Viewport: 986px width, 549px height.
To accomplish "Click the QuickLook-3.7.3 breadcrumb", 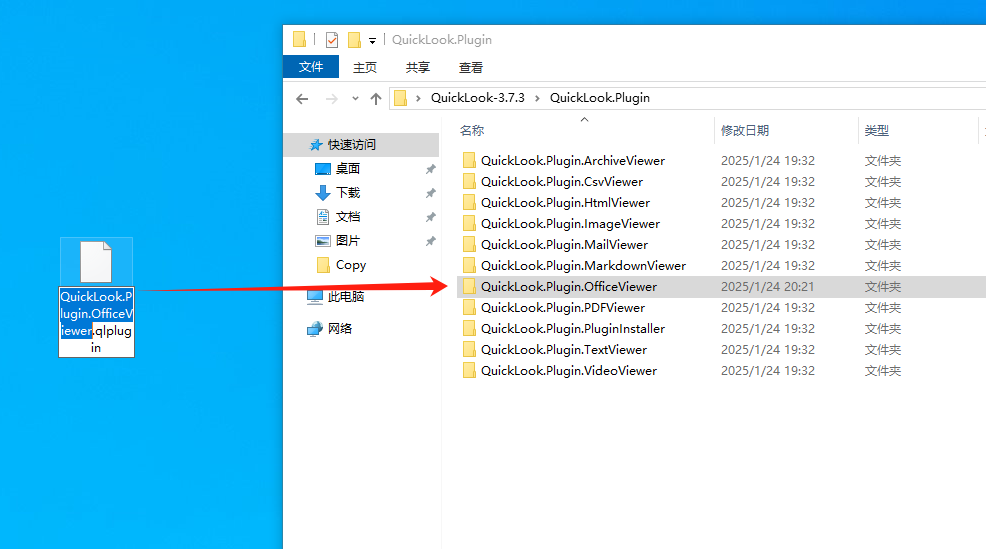I will click(x=478, y=98).
